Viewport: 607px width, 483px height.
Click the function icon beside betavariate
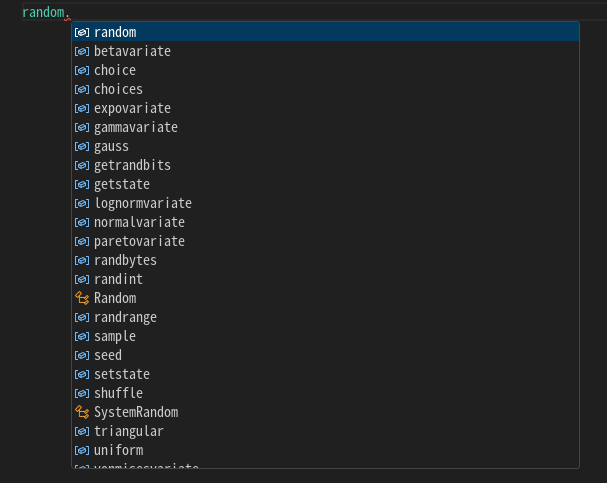coord(82,51)
